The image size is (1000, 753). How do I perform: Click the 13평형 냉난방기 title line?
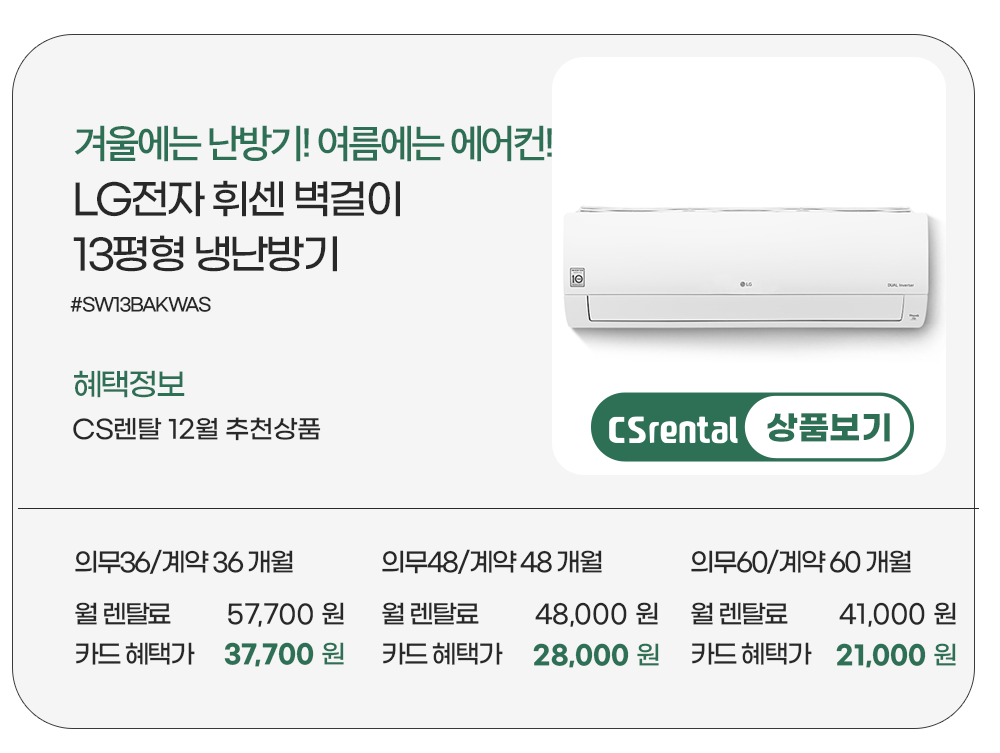tap(207, 256)
